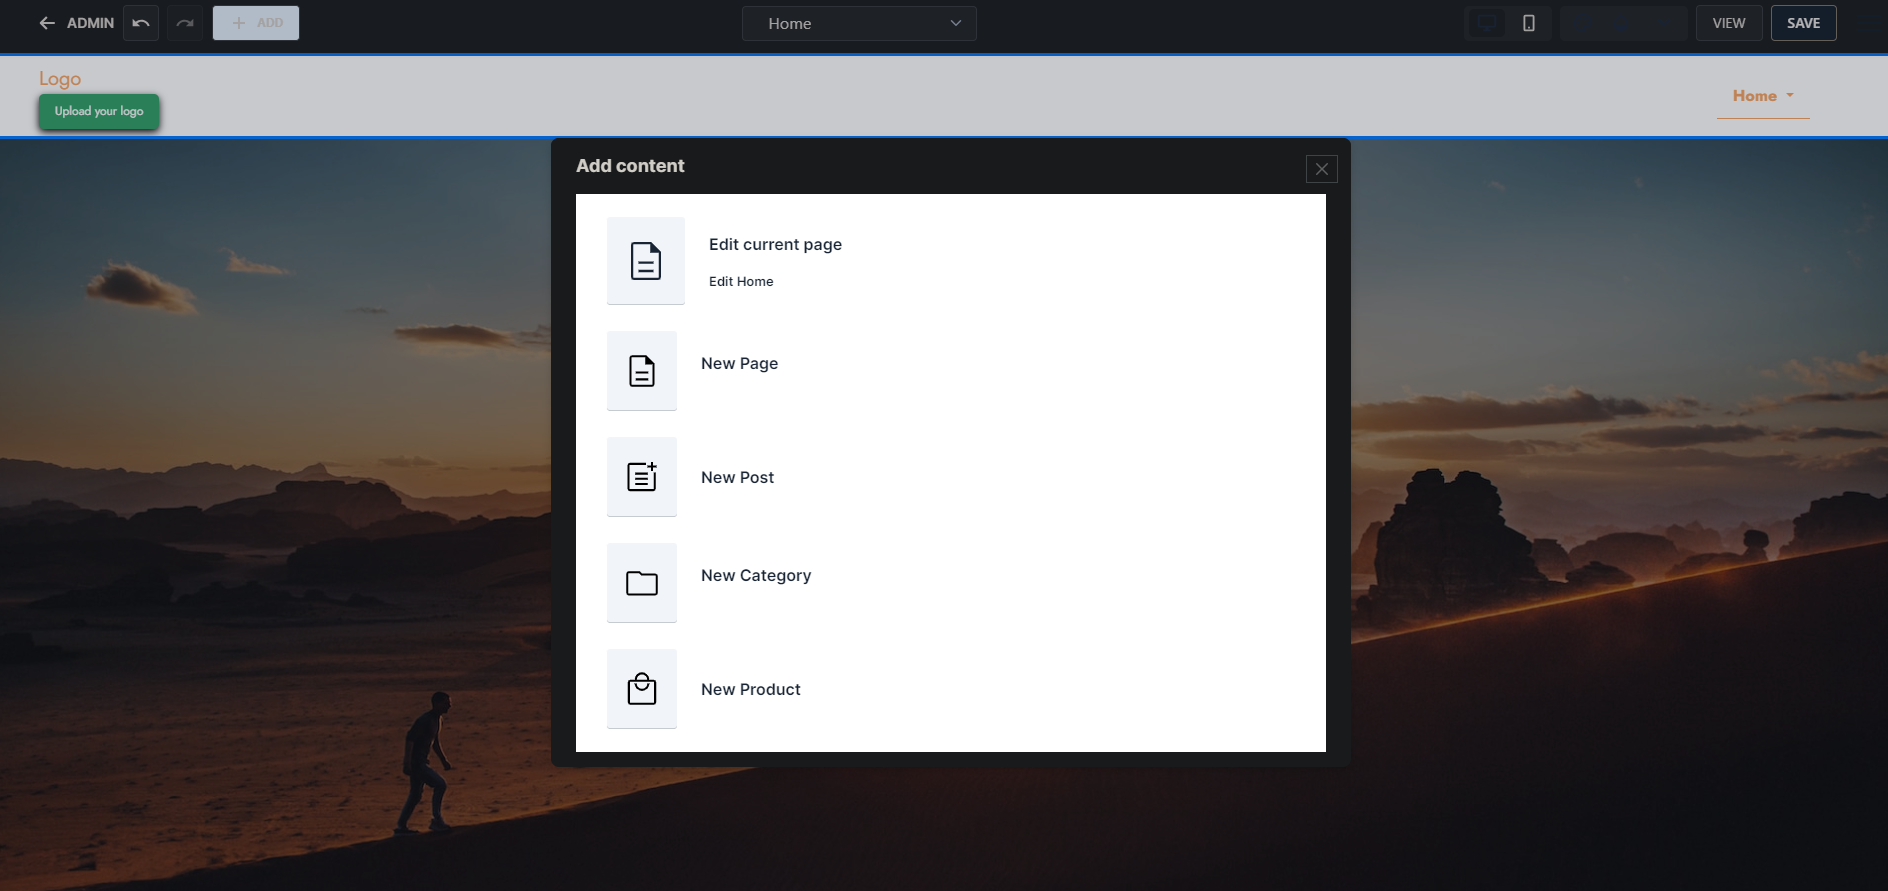Viewport: 1888px width, 891px height.
Task: Go back to Admin with the arrow
Action: point(47,23)
